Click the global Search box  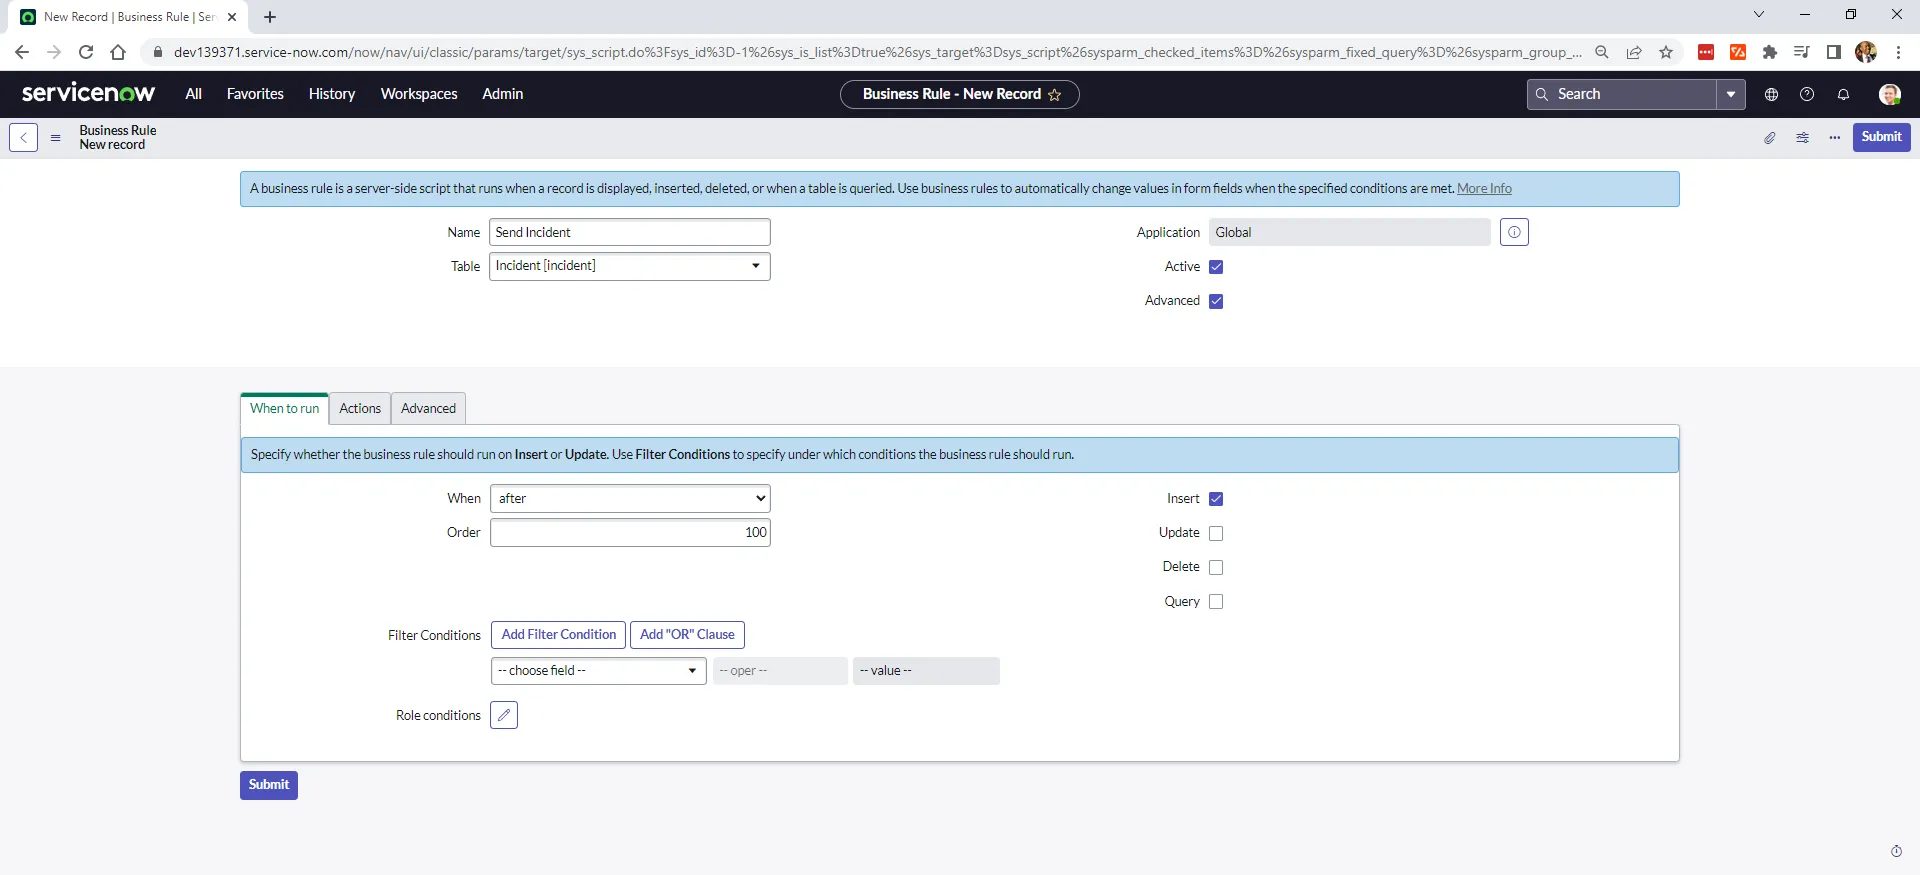point(1622,94)
